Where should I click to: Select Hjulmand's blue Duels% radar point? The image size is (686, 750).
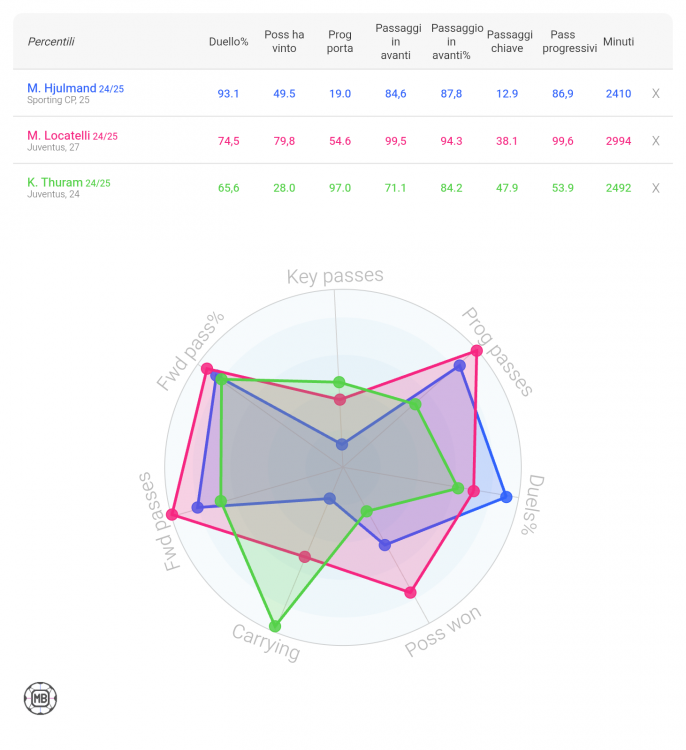point(507,497)
